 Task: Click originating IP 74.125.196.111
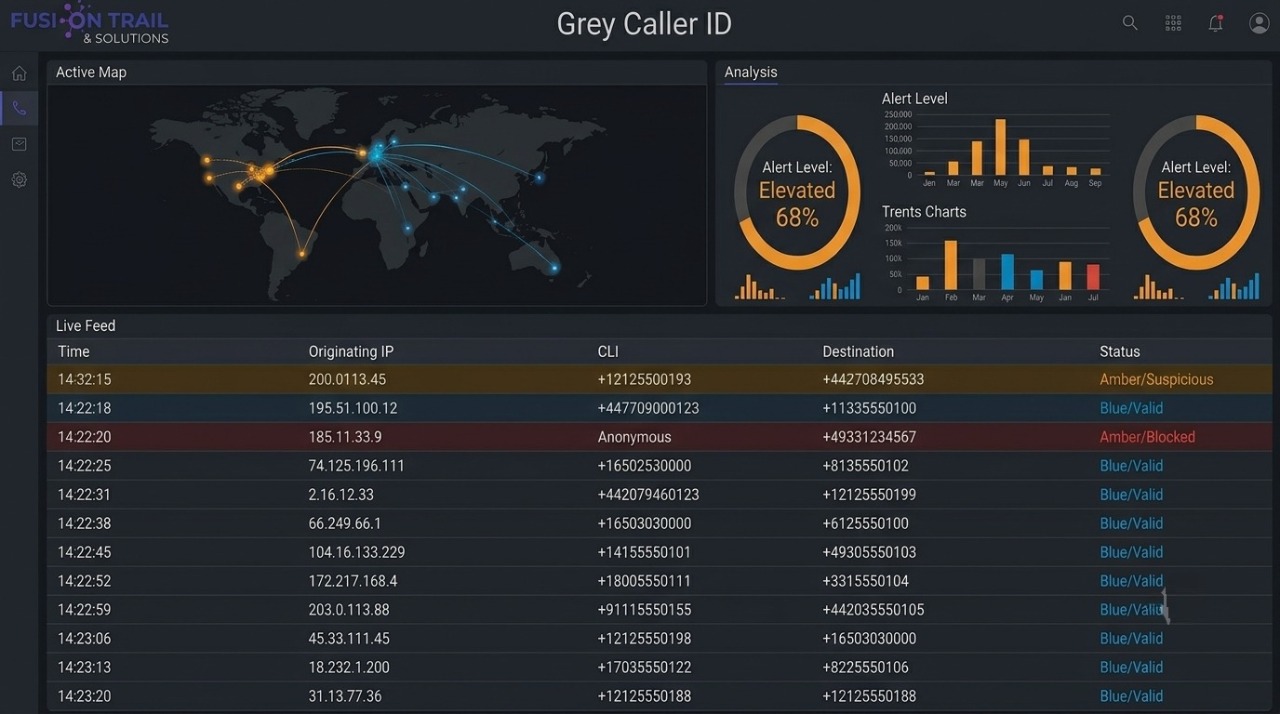[357, 466]
